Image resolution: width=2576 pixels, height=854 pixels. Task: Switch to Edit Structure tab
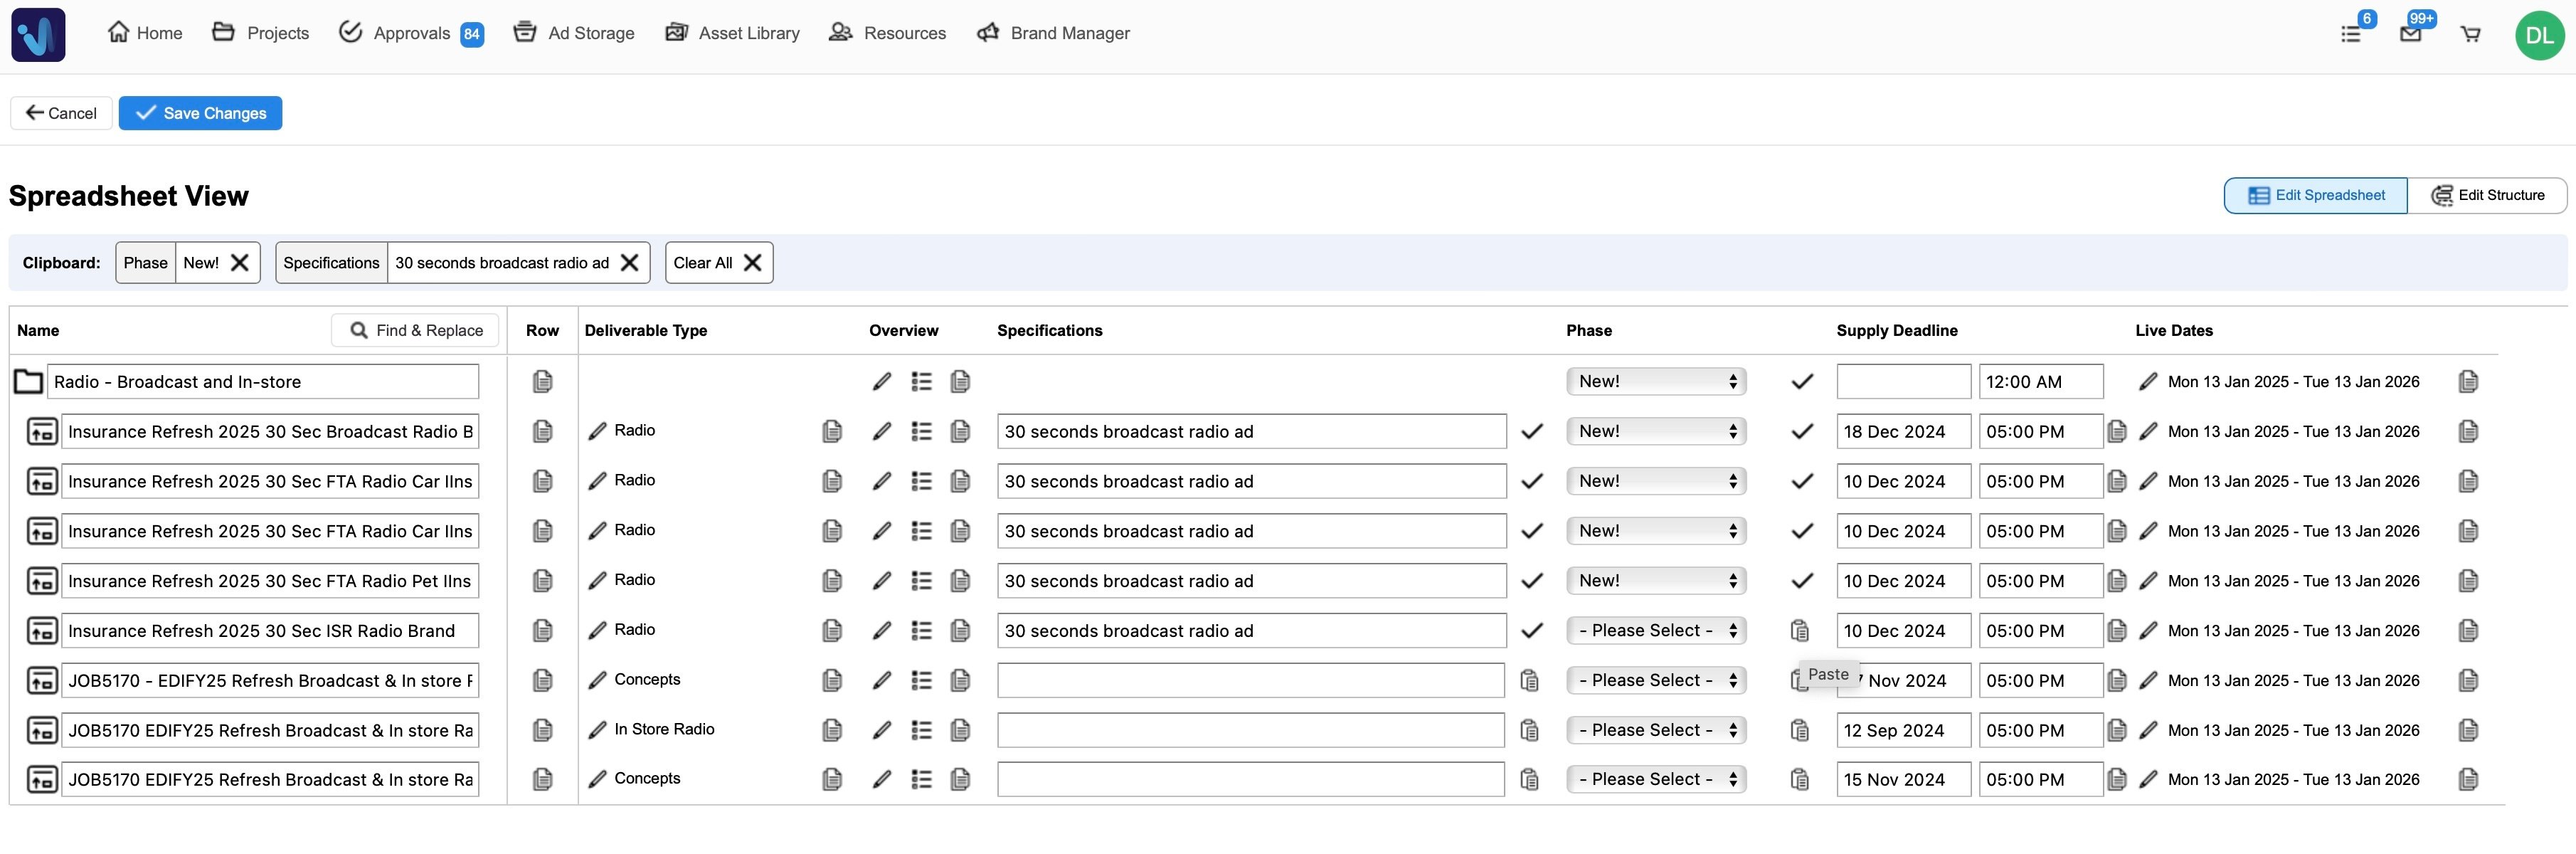[2487, 196]
